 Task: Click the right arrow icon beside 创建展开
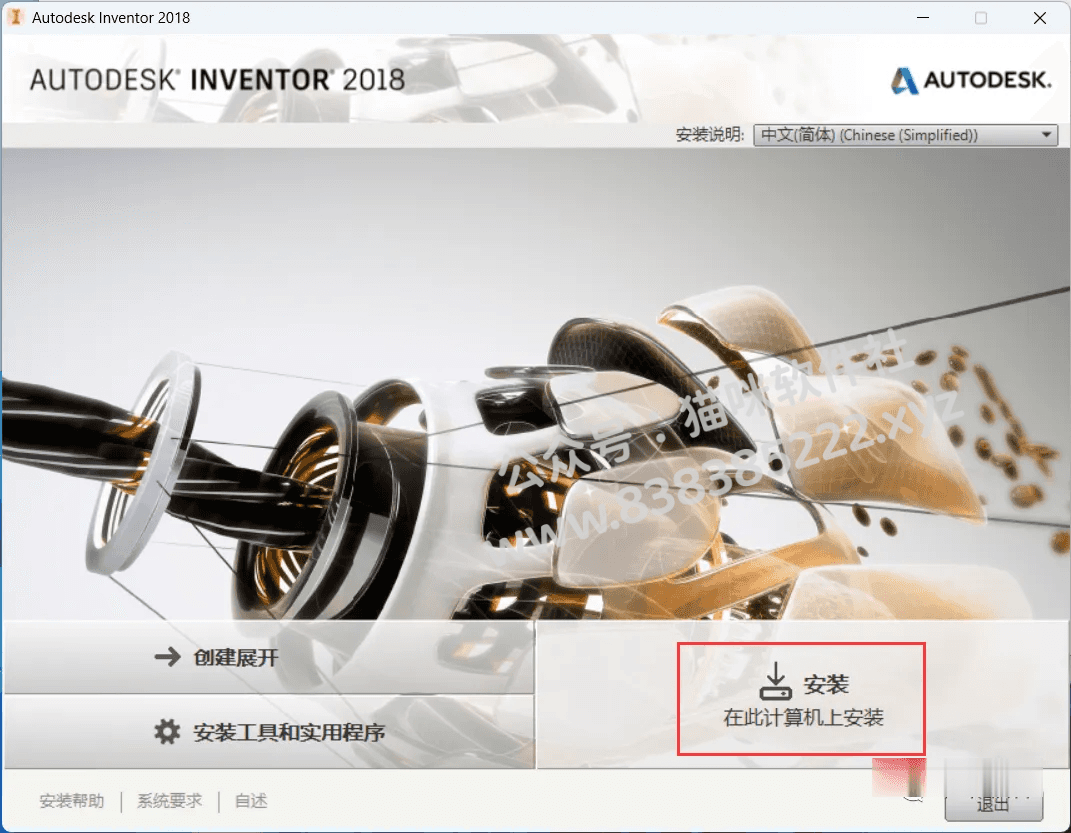[167, 657]
